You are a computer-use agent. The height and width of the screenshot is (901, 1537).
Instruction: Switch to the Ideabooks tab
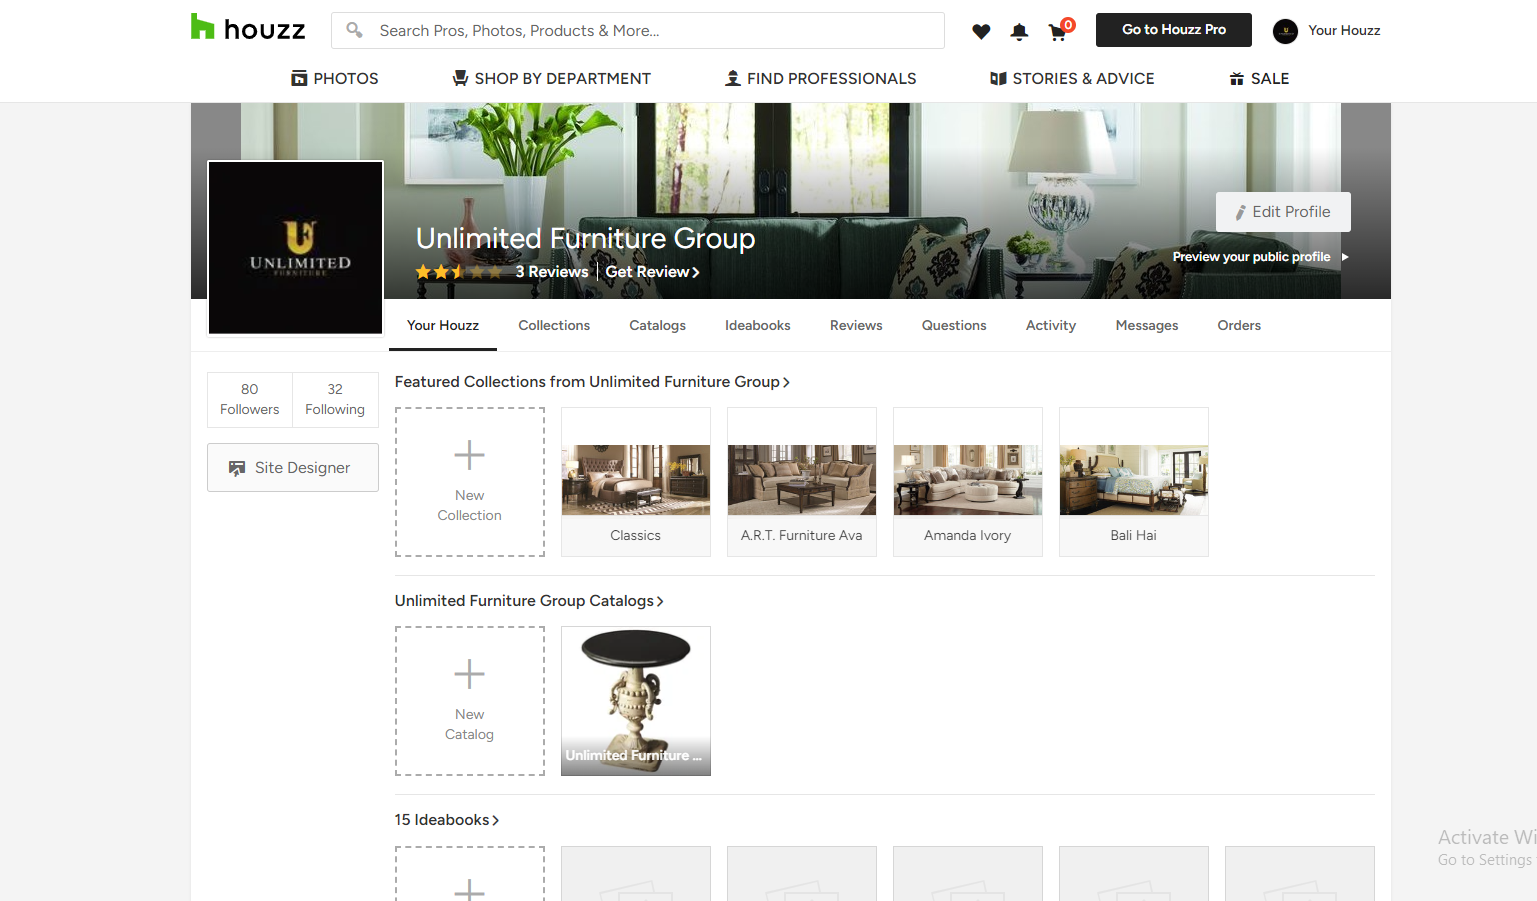coord(758,325)
